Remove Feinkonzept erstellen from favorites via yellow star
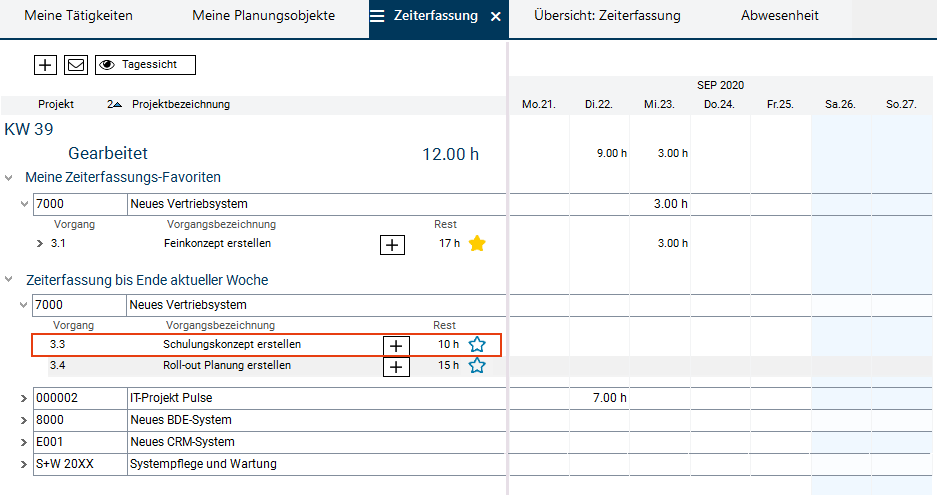Image resolution: width=939 pixels, height=495 pixels. click(477, 244)
